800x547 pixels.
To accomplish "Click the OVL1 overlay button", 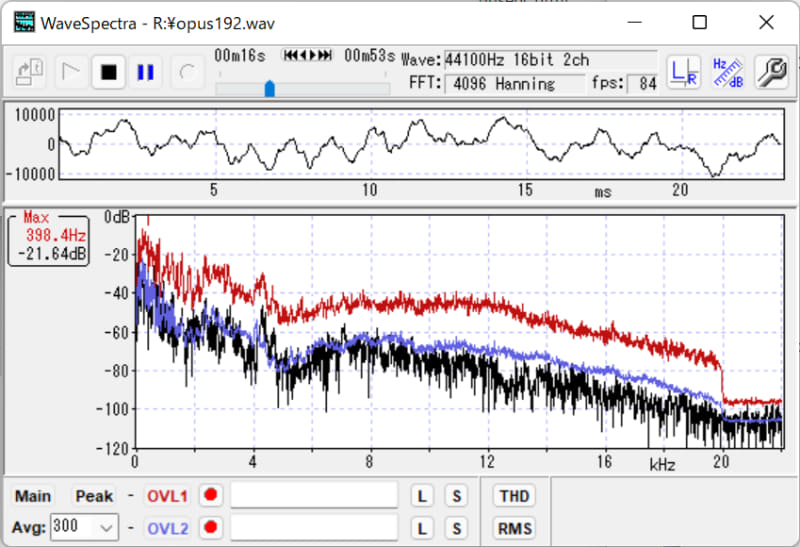I will 167,496.
